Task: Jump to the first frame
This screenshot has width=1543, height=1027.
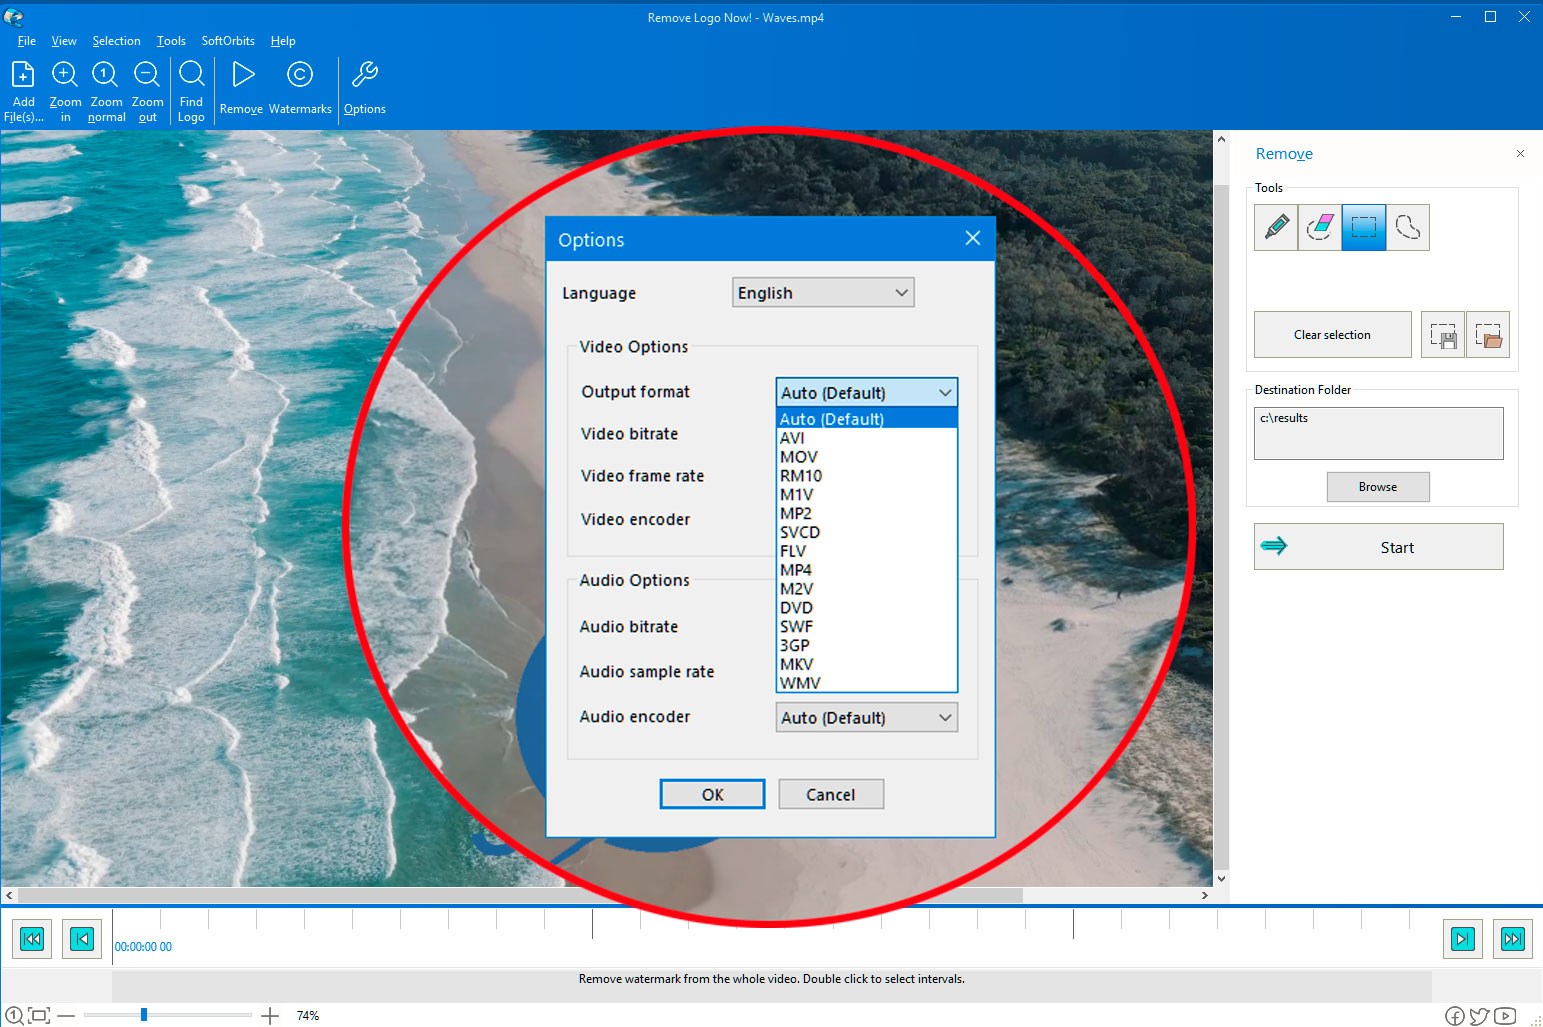Action: pyautogui.click(x=32, y=939)
